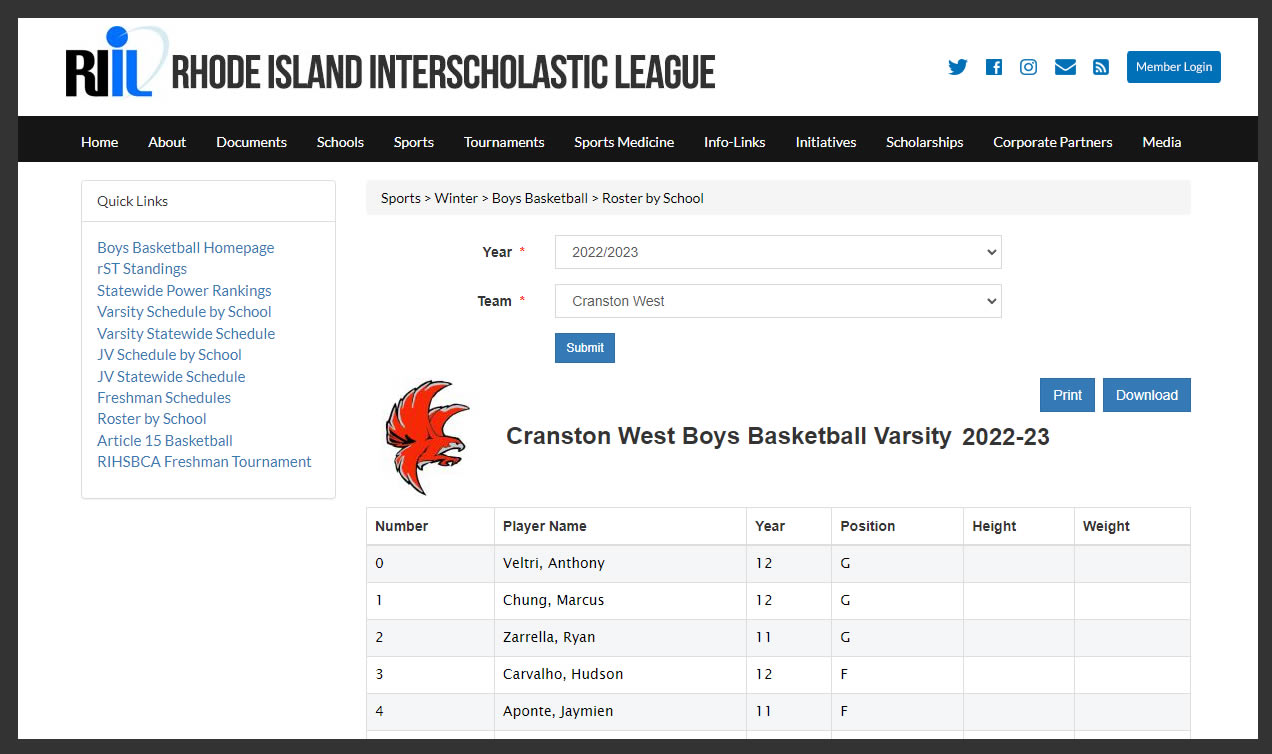1272x754 pixels.
Task: Open the Year dropdown showing 2022/2023
Action: tap(778, 252)
